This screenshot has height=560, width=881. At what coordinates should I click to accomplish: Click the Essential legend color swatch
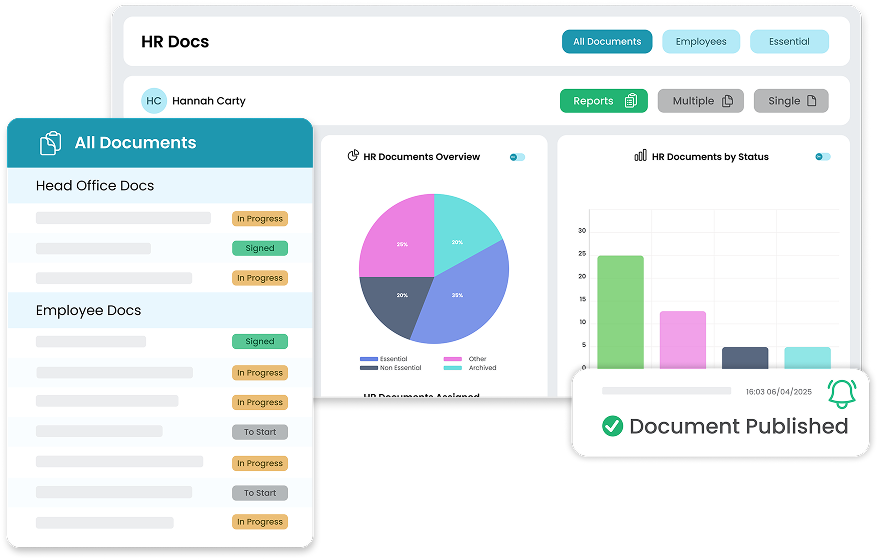[369, 359]
